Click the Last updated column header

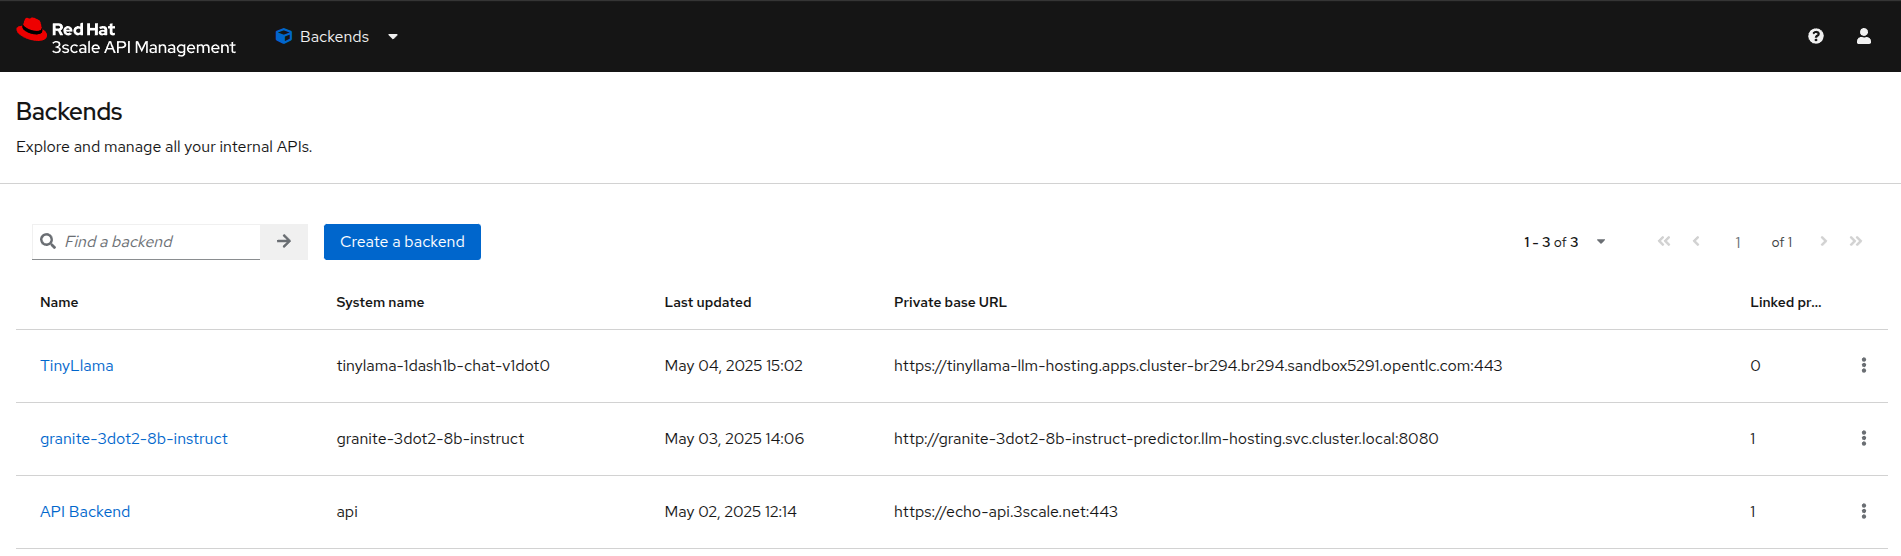point(708,302)
